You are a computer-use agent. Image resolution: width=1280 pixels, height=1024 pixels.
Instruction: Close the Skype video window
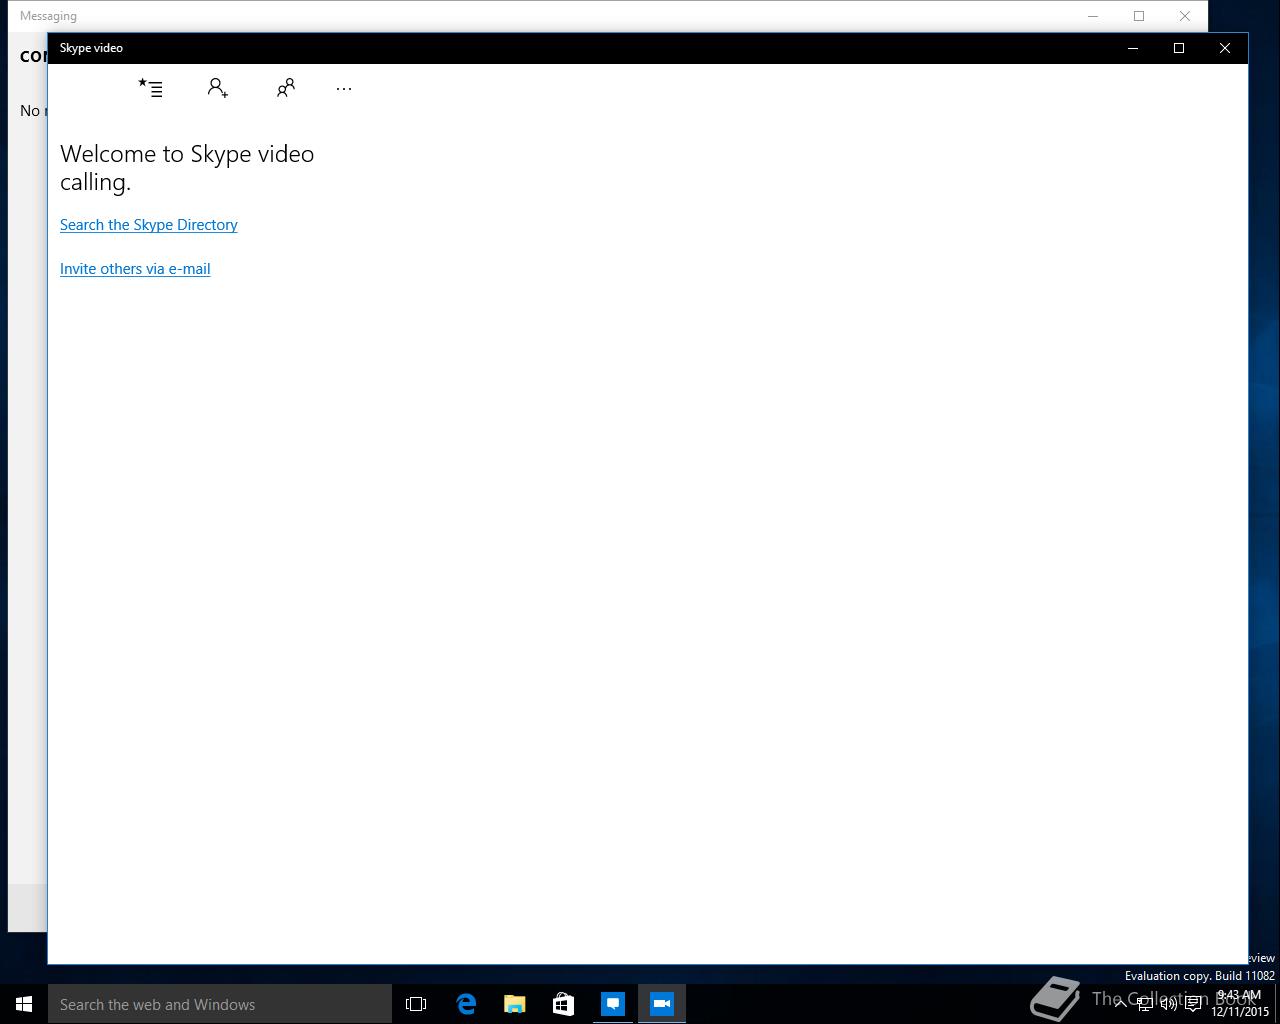coord(1225,48)
